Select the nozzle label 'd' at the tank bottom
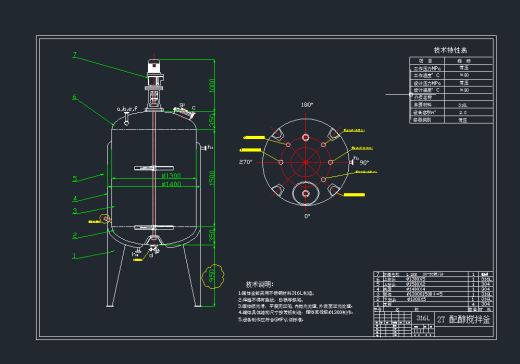 pos(151,255)
